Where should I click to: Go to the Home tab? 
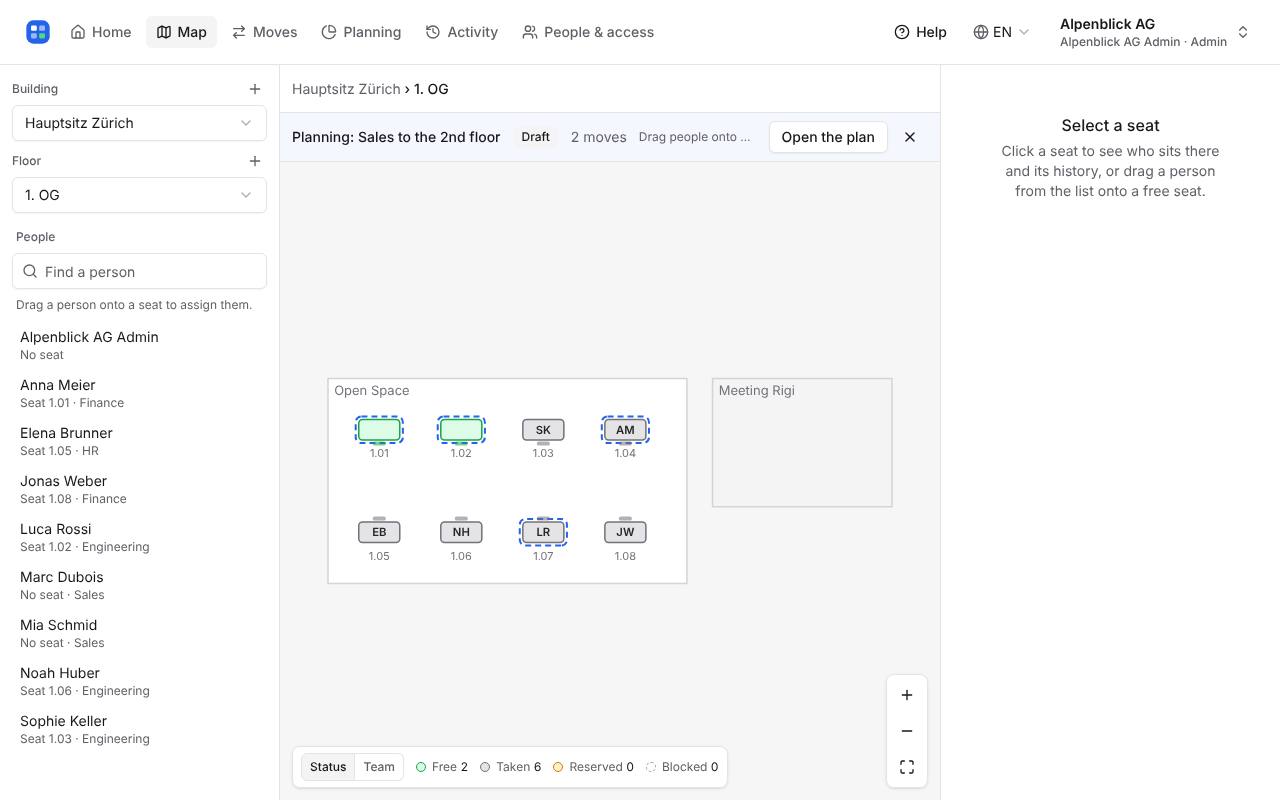101,32
